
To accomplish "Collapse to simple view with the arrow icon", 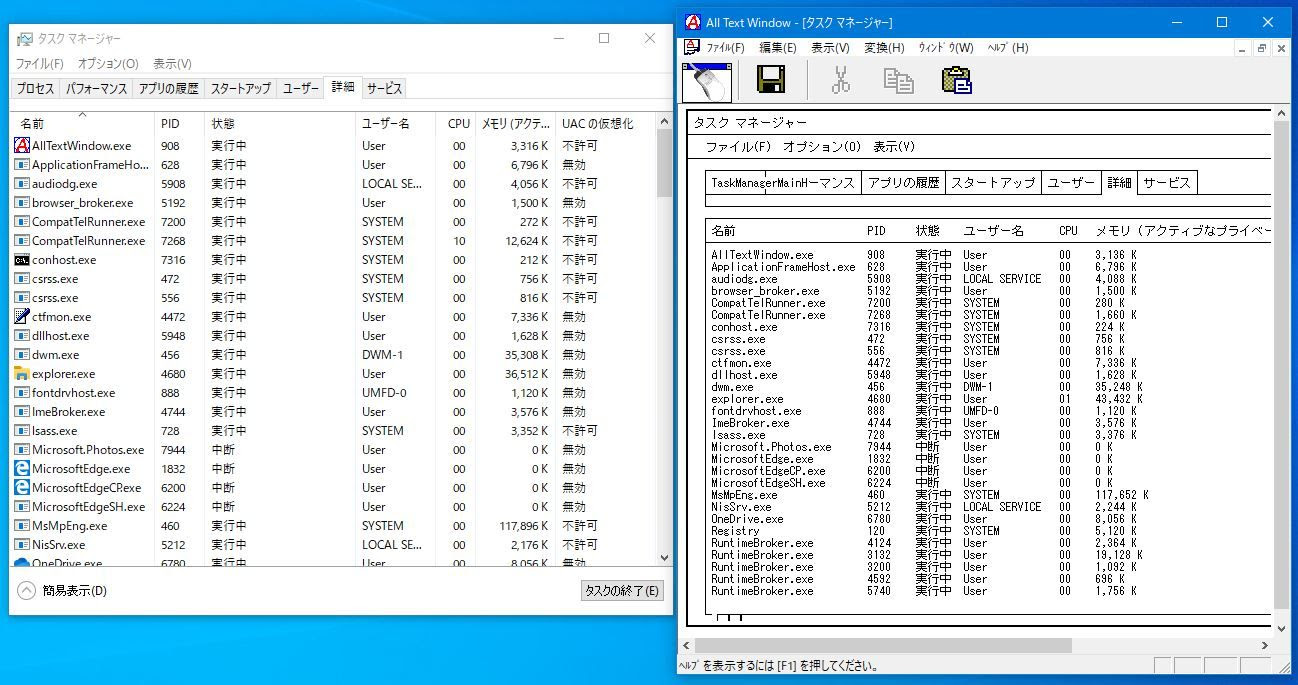I will pos(27,590).
